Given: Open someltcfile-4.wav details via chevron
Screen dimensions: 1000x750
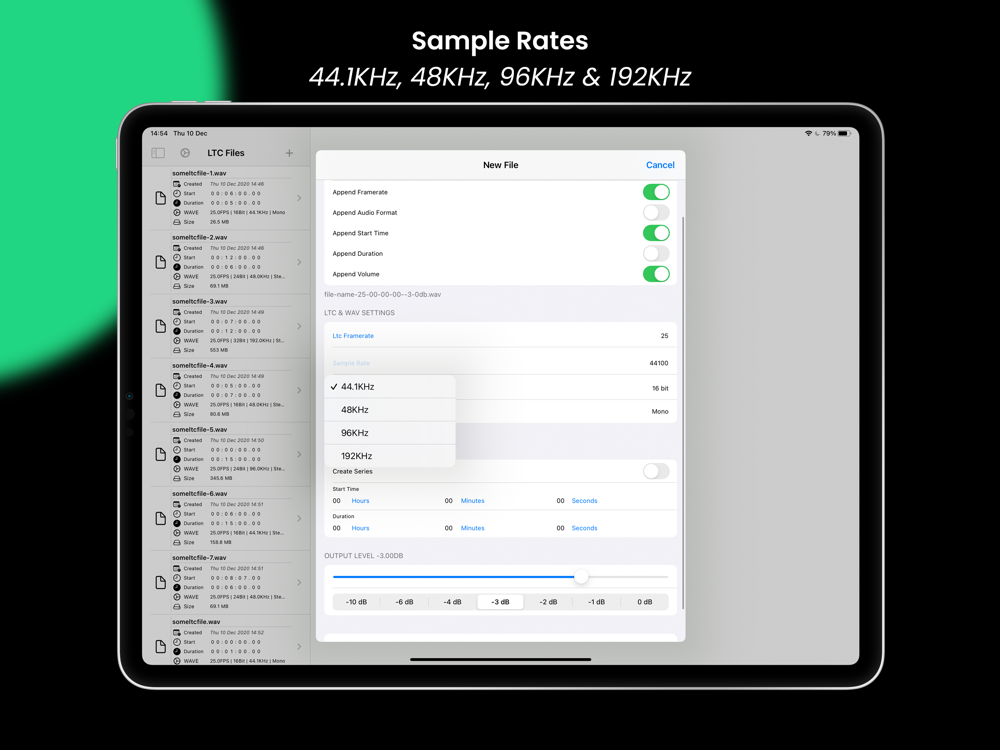Looking at the screenshot, I should coord(299,390).
